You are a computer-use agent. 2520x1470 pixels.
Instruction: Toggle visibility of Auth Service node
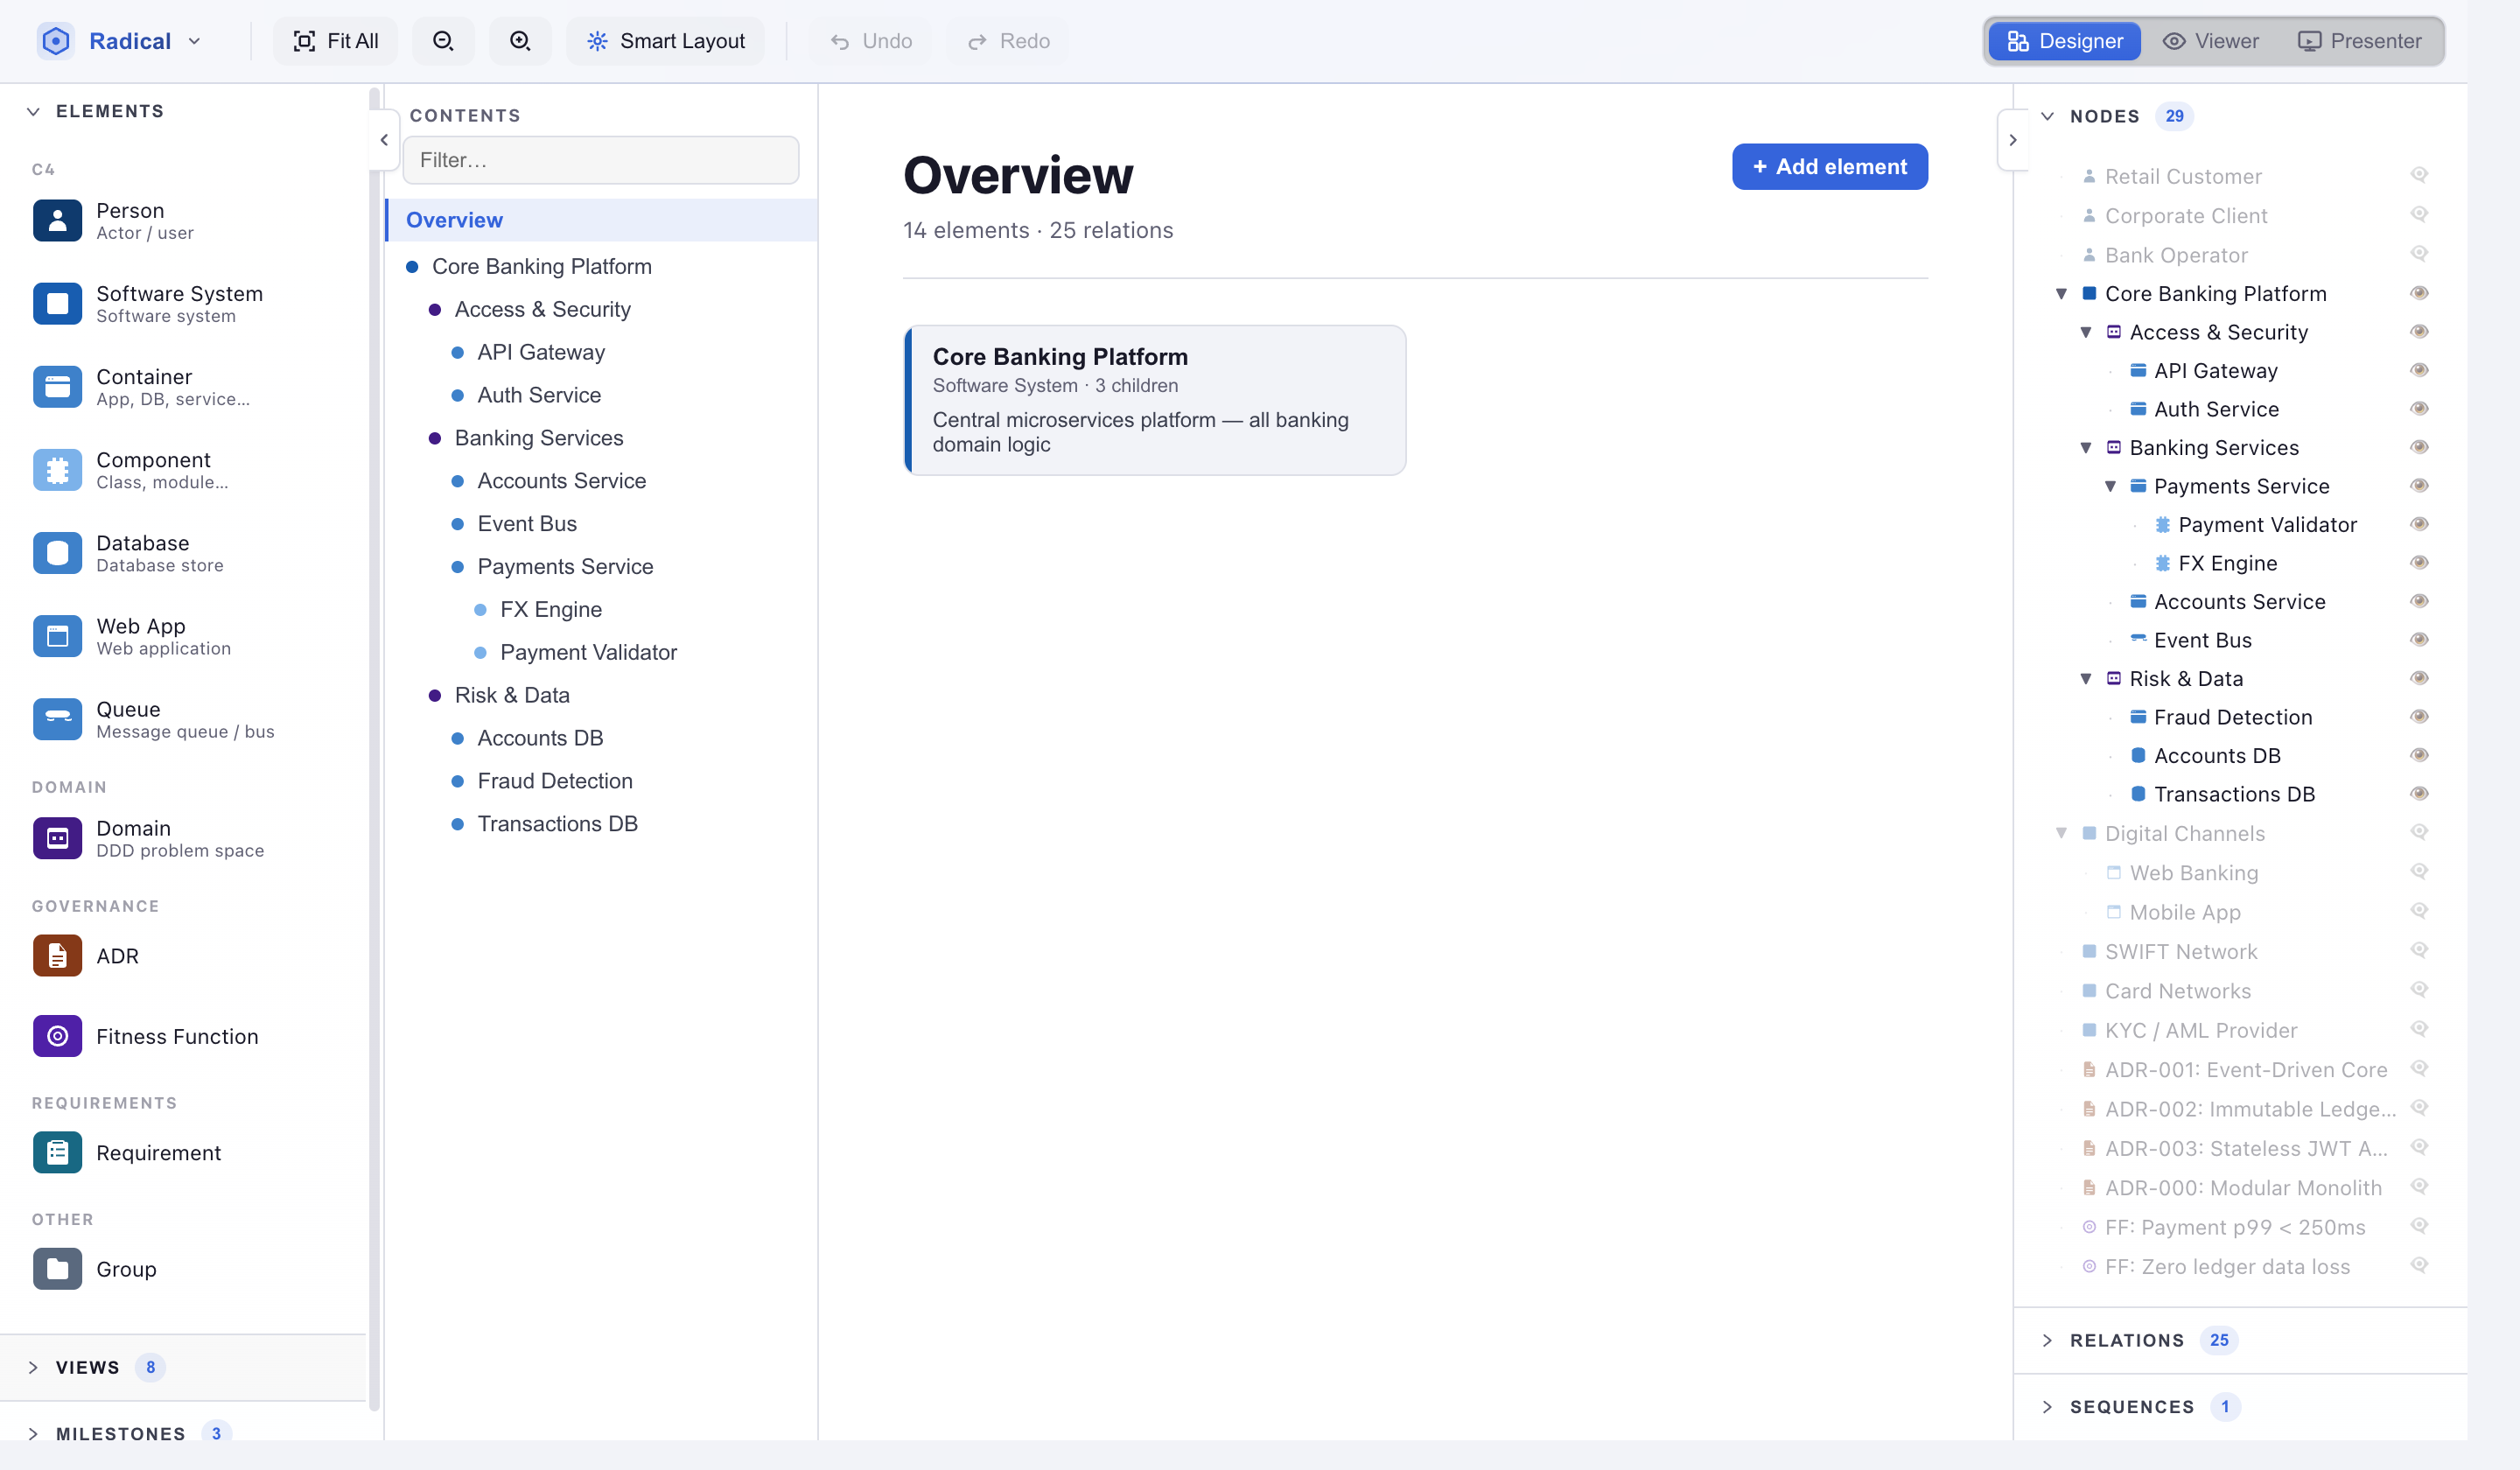(2419, 408)
